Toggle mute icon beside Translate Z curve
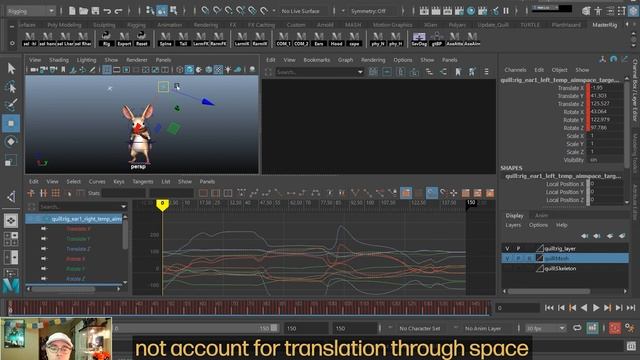 (x=44, y=249)
